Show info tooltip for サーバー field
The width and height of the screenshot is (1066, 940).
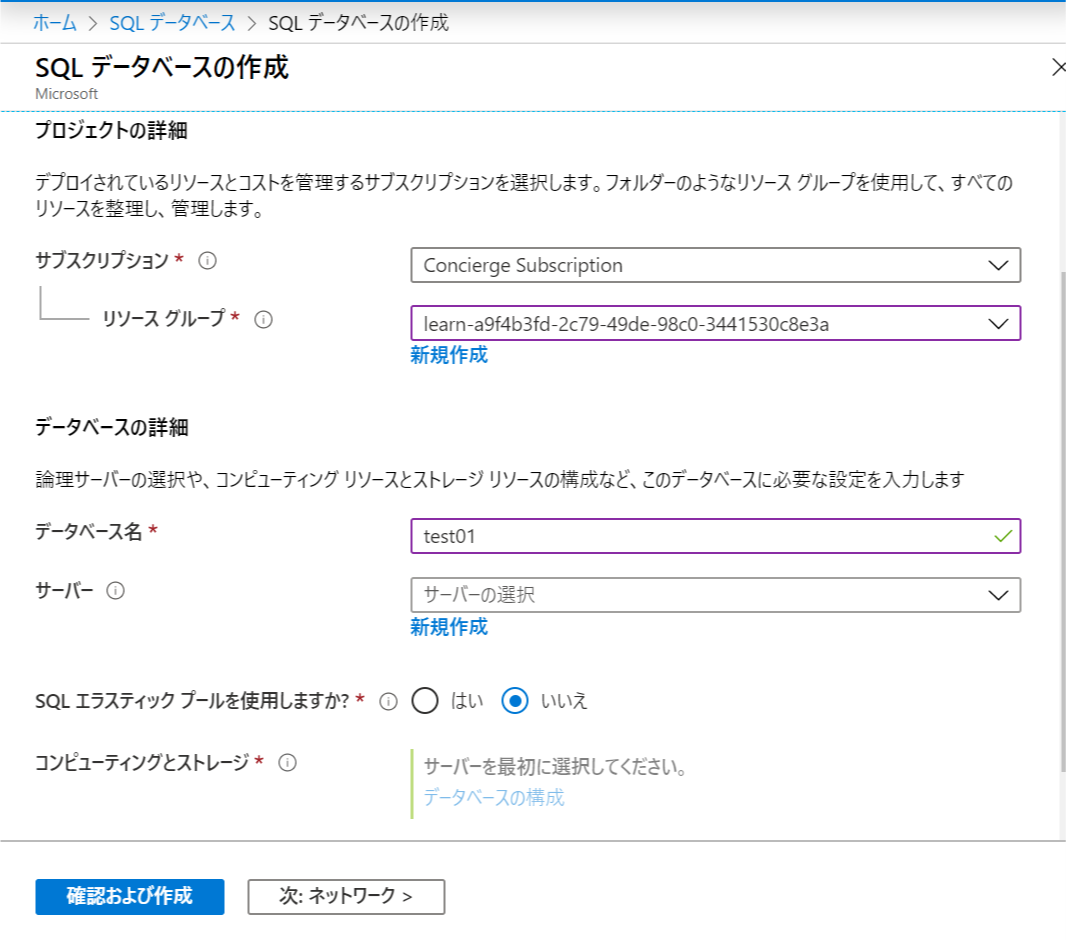pos(116,591)
